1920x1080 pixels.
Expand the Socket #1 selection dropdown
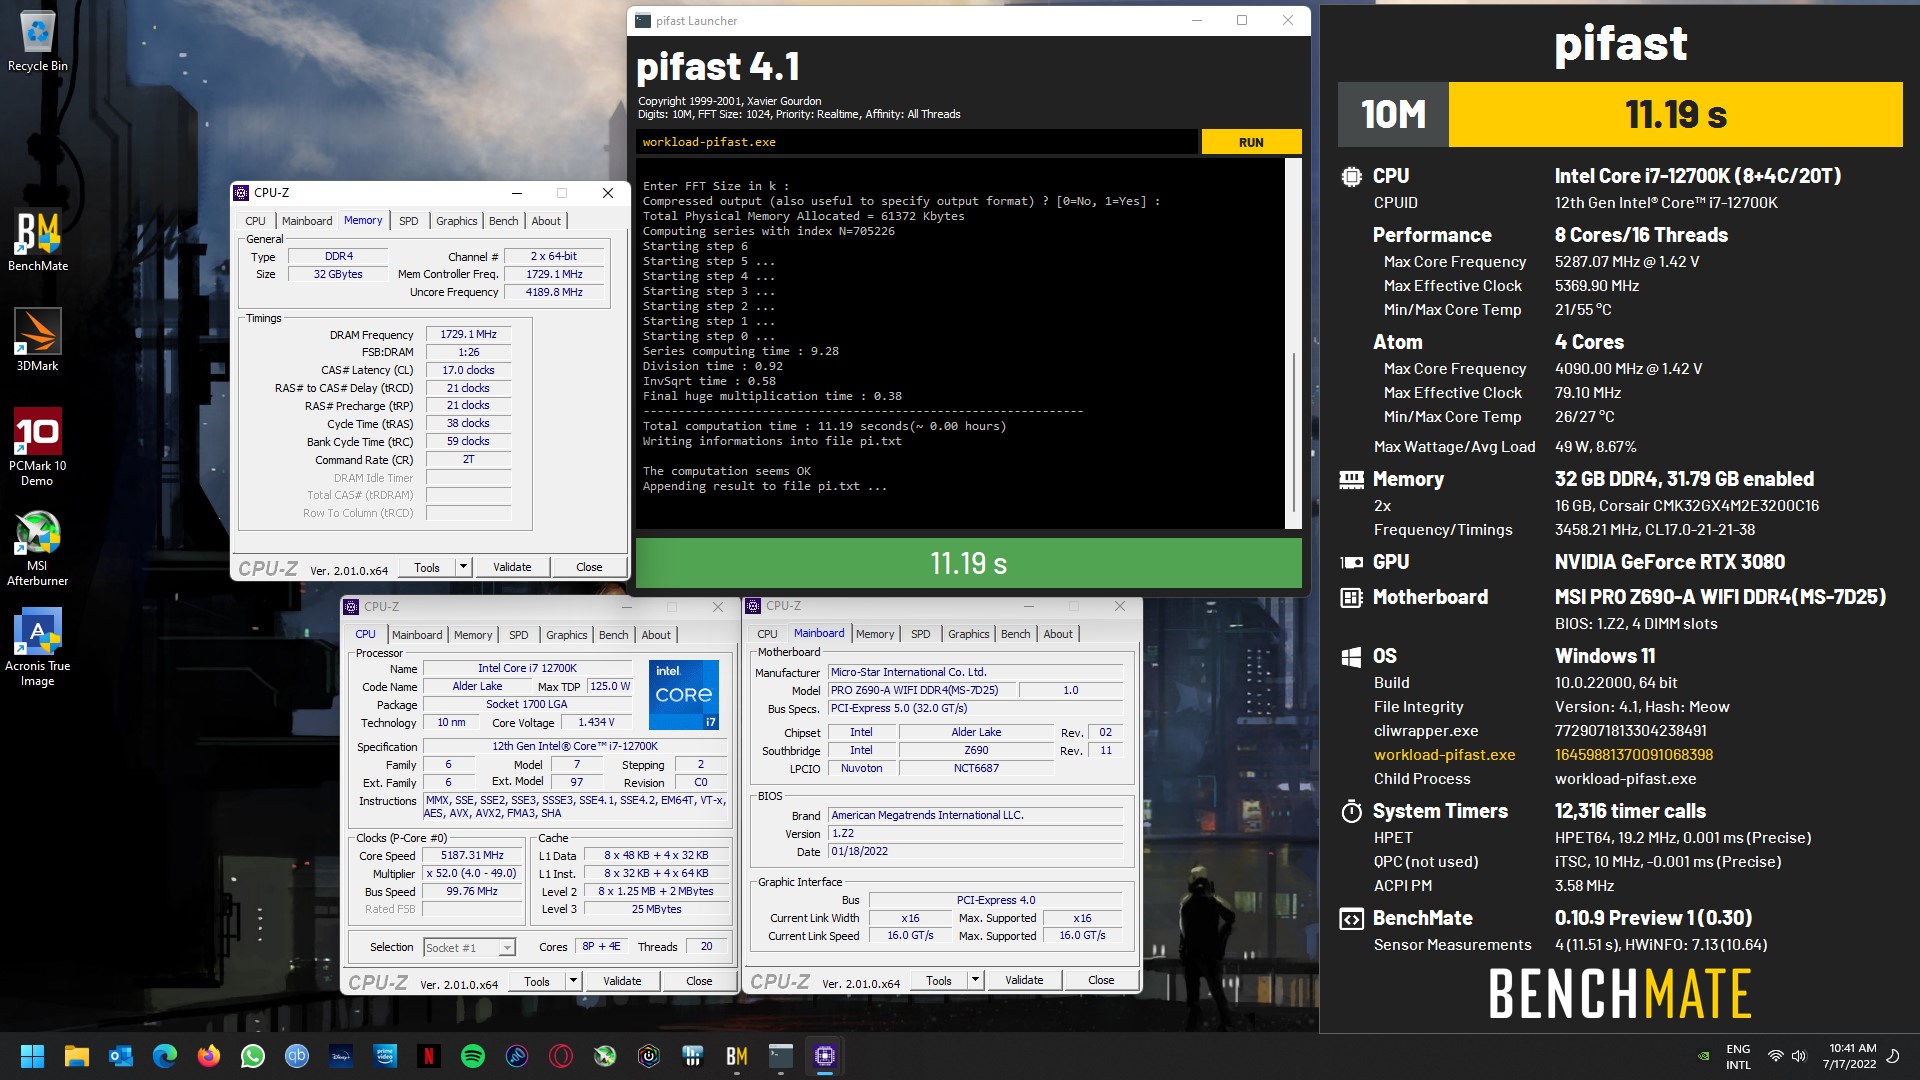point(507,947)
